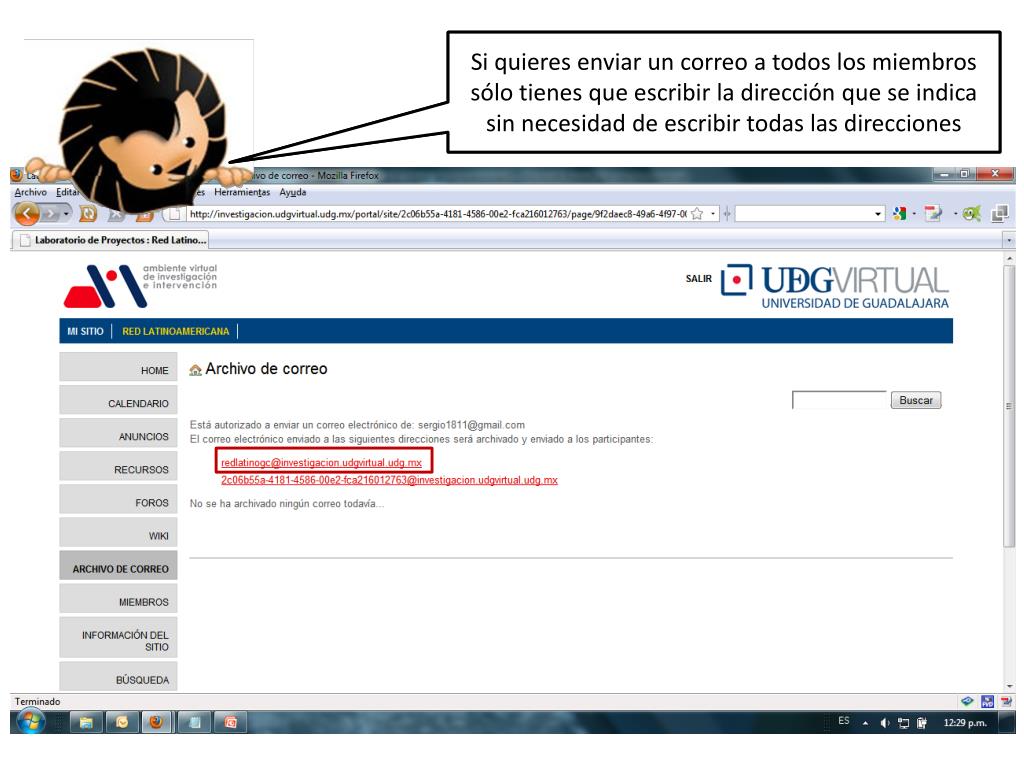The height and width of the screenshot is (768, 1024).
Task: Open FOROS in the sidebar
Action: click(x=118, y=500)
